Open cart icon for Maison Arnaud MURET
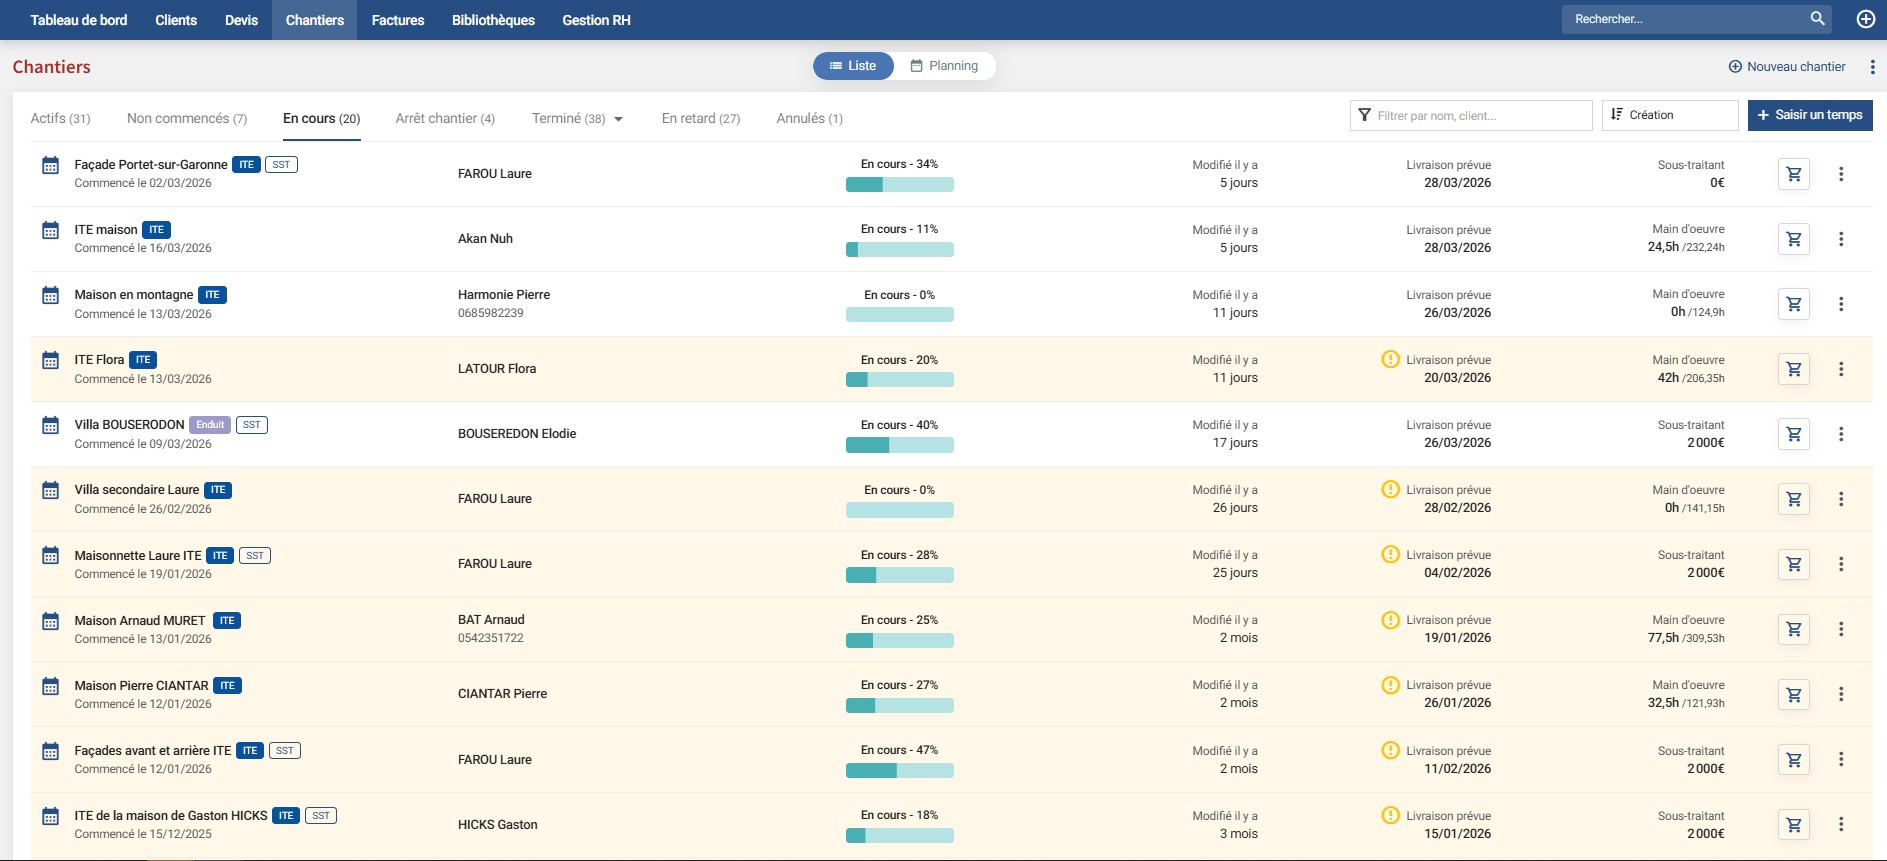The width and height of the screenshot is (1887, 861). tap(1793, 629)
